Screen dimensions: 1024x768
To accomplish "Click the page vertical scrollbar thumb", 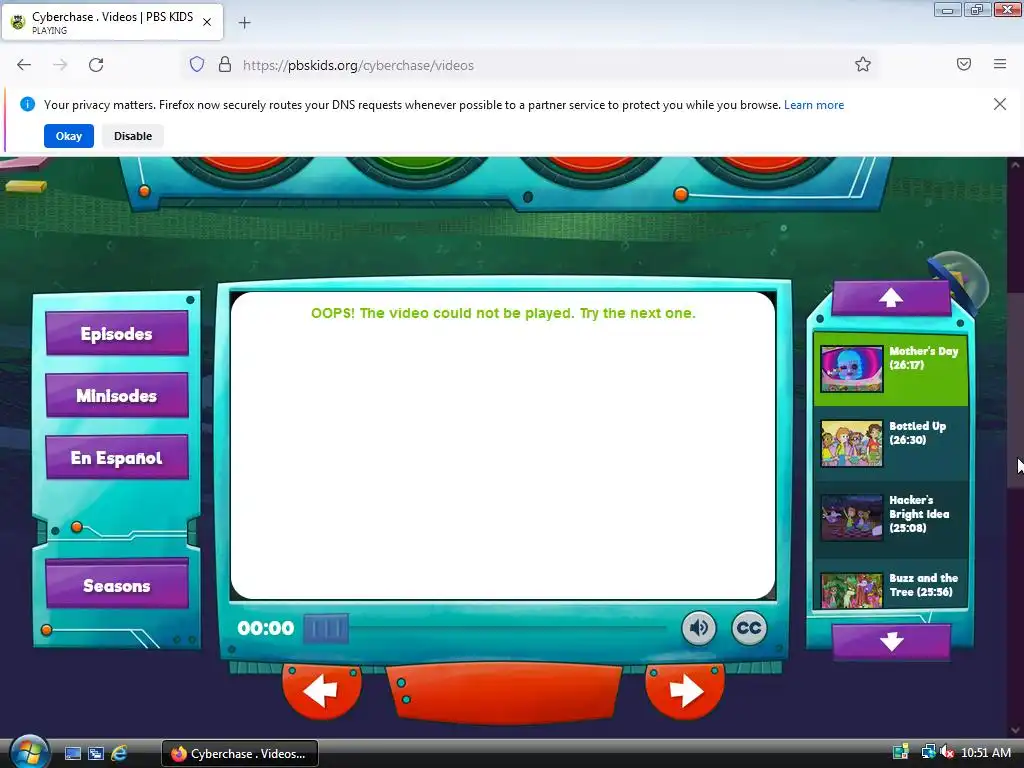I will coord(1016,390).
